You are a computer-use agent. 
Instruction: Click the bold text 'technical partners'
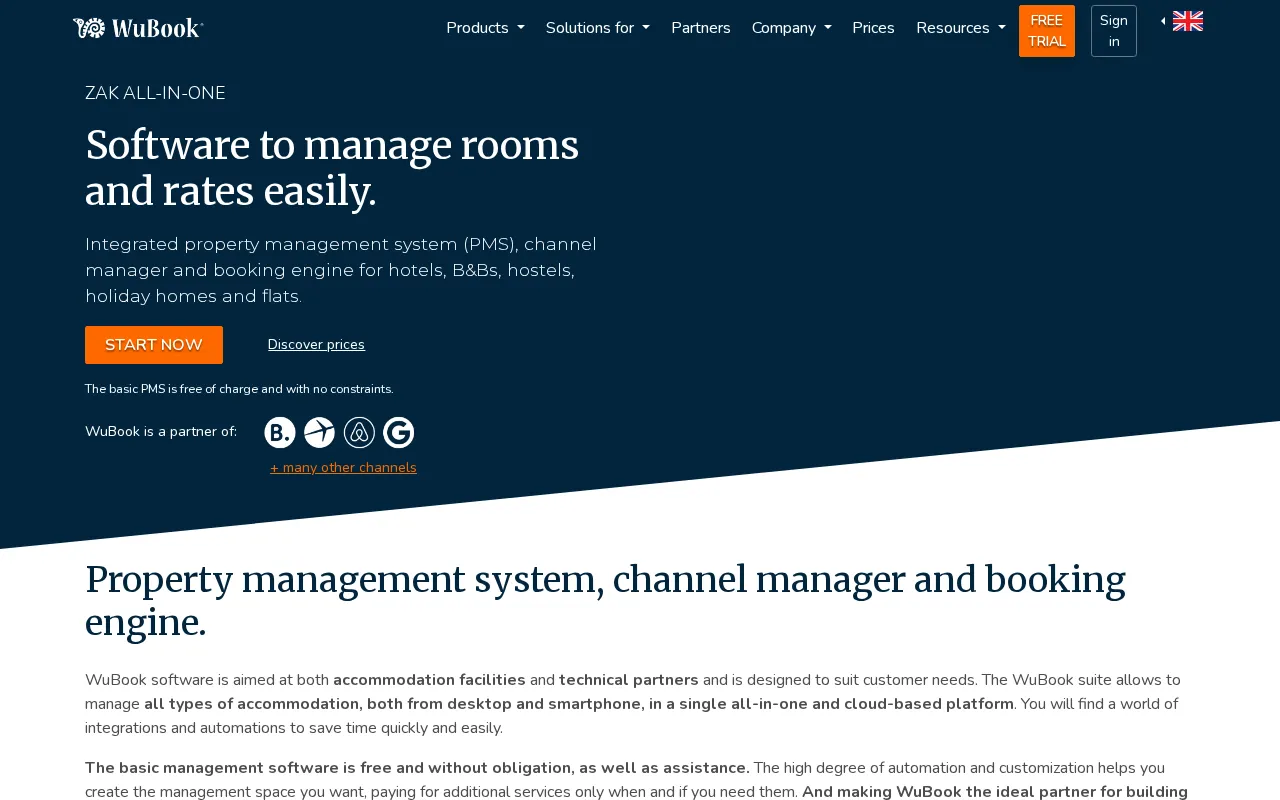(x=629, y=680)
